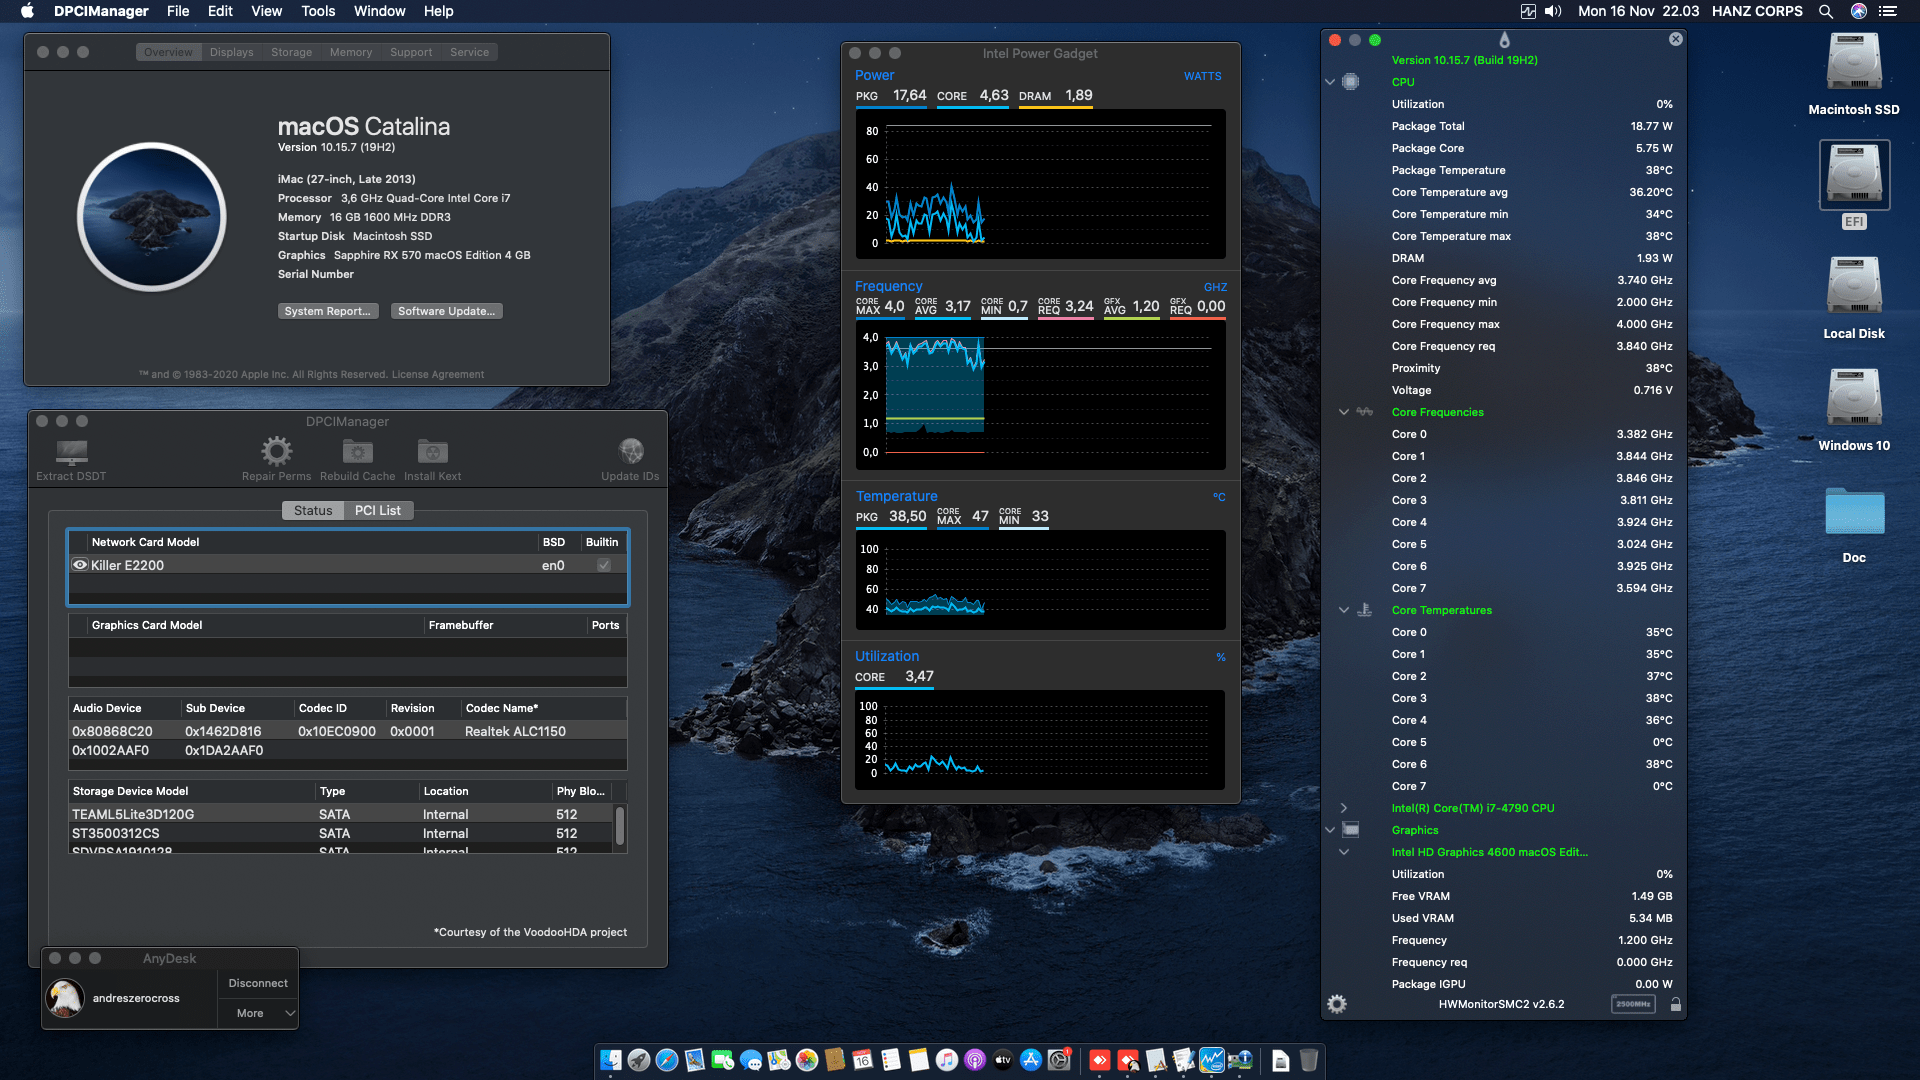1920x1080 pixels.
Task: Toggle Builtin checkbox for Killer E2200
Action: pos(603,565)
